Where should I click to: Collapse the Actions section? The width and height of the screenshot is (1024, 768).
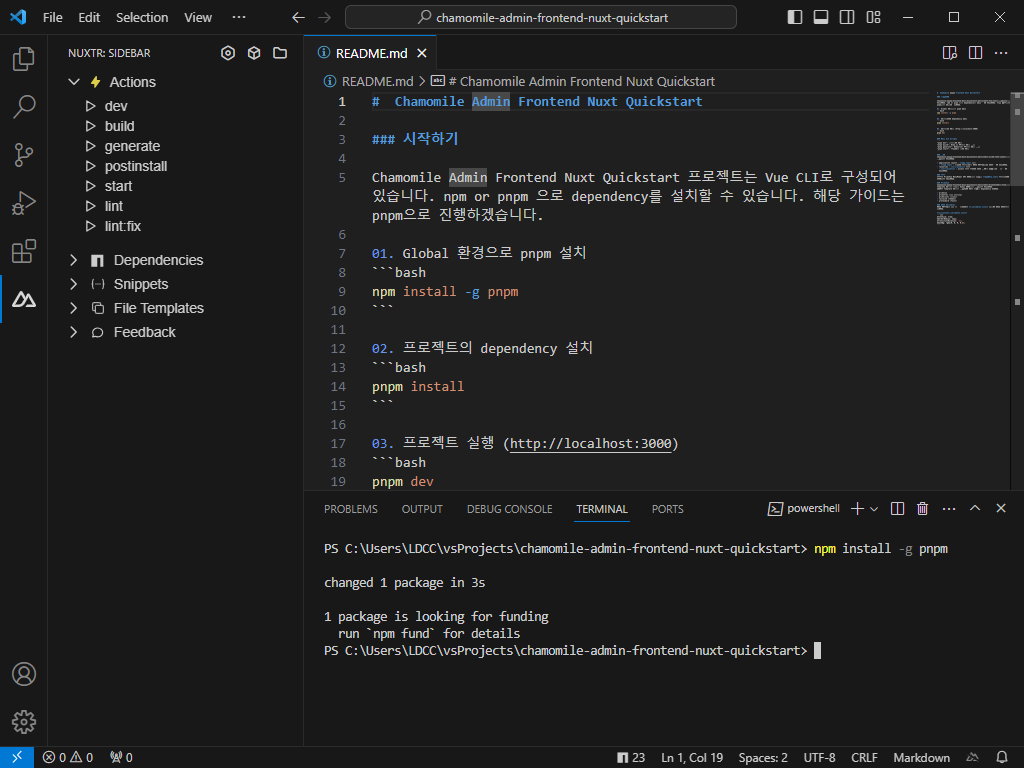point(74,82)
